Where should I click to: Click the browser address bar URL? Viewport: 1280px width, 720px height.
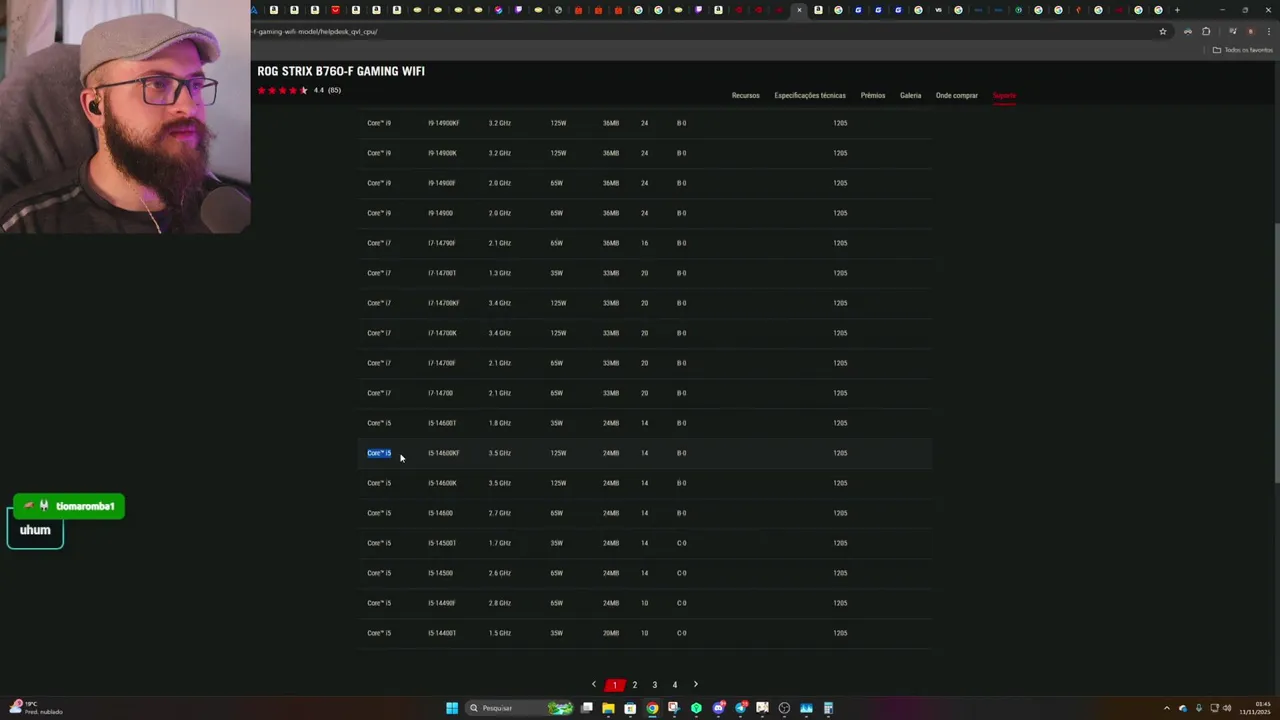click(x=315, y=31)
